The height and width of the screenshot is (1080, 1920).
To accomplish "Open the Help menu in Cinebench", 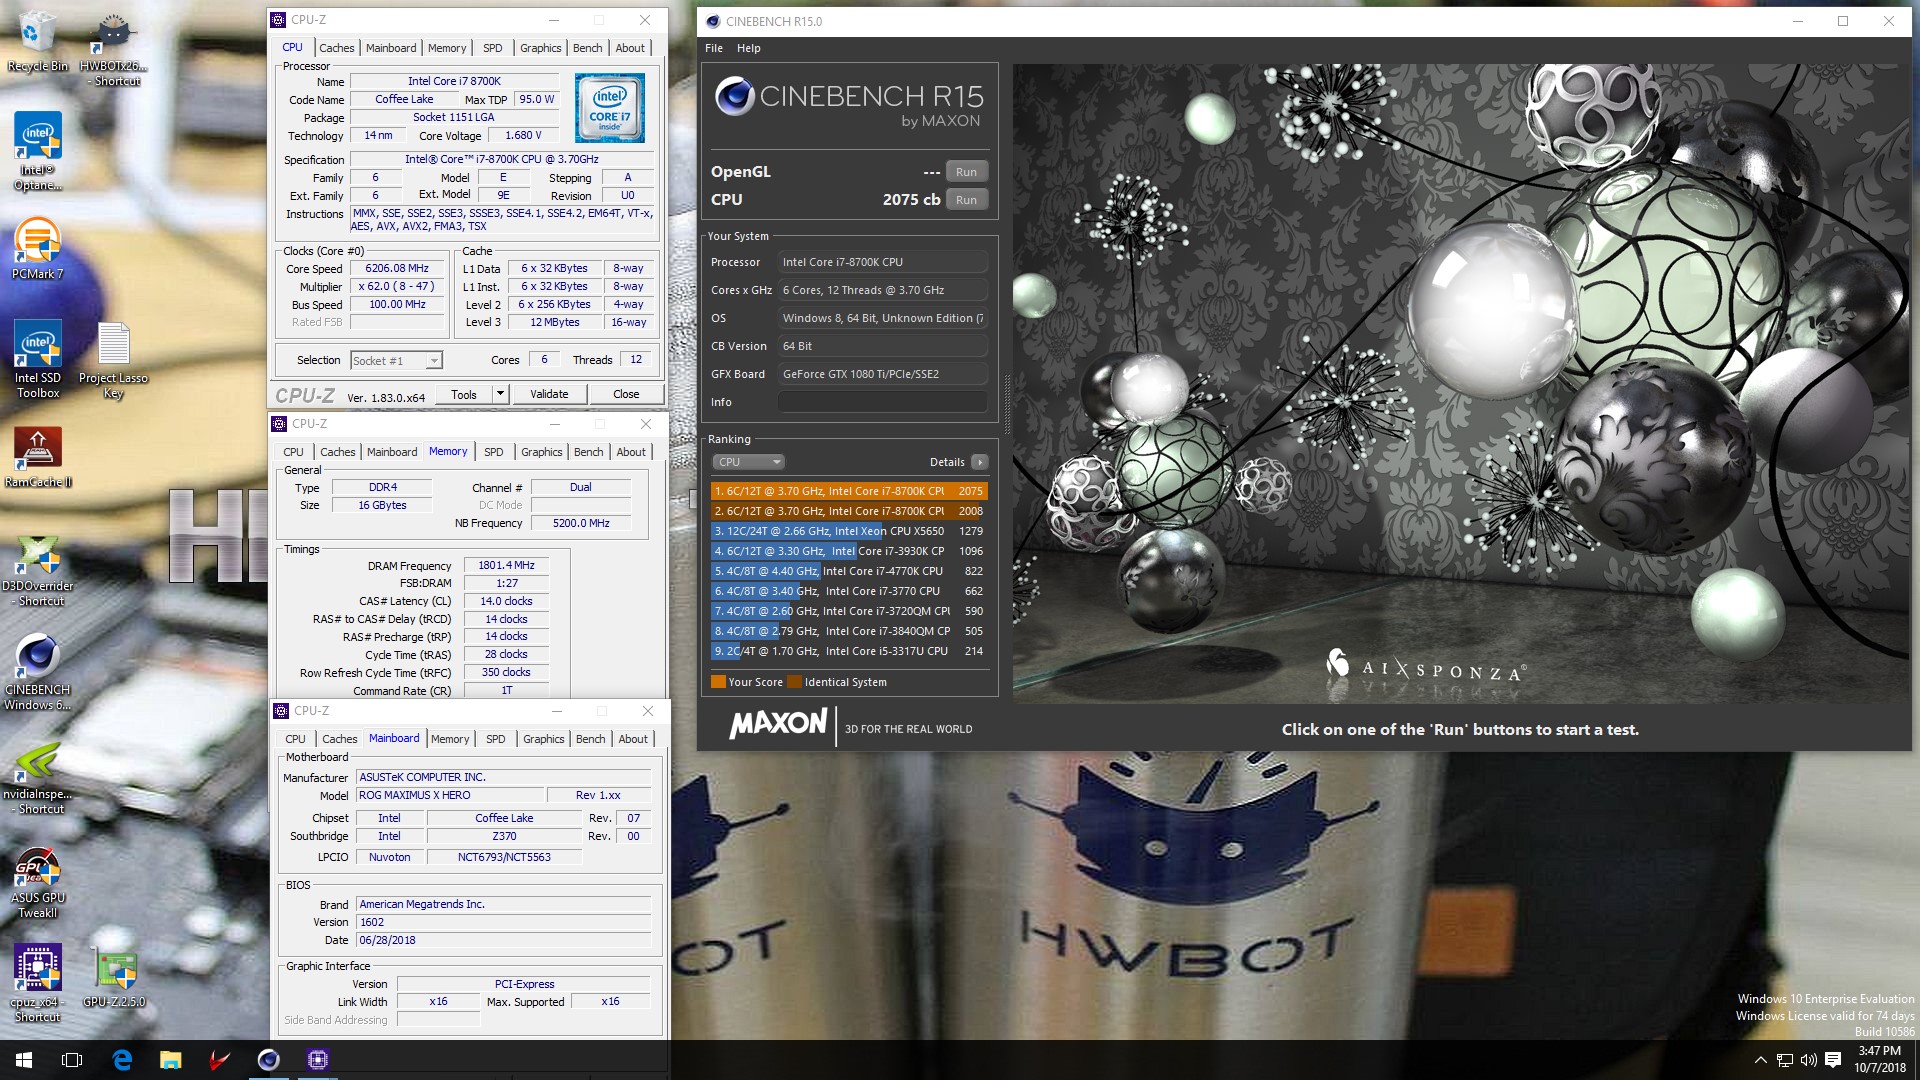I will point(749,48).
